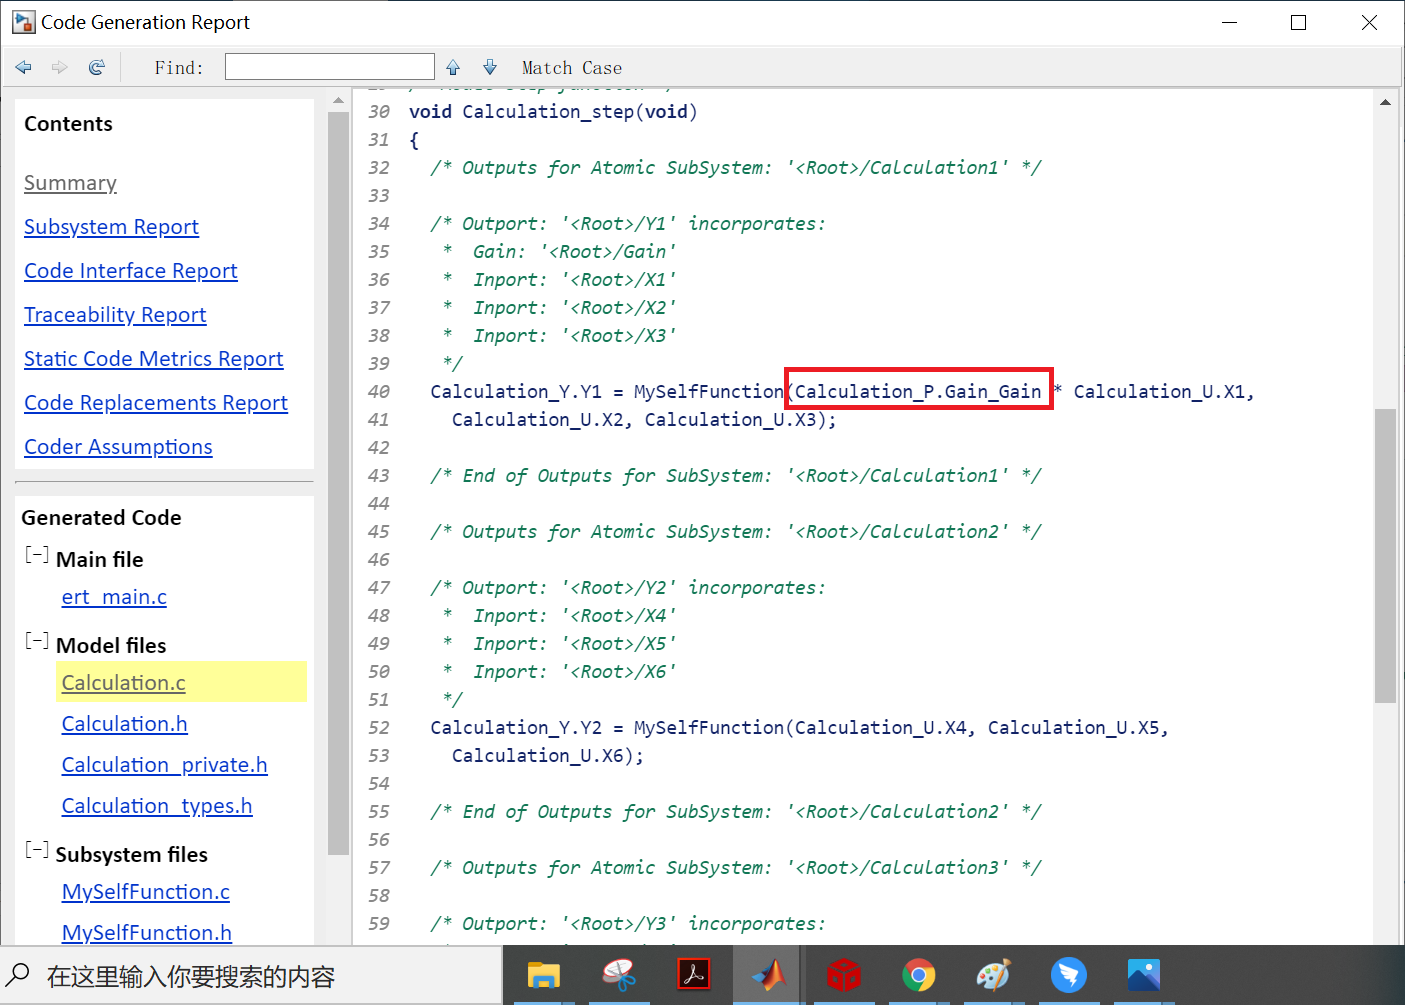The width and height of the screenshot is (1405, 1005).
Task: Click line number 47 in the code
Action: pyautogui.click(x=378, y=587)
